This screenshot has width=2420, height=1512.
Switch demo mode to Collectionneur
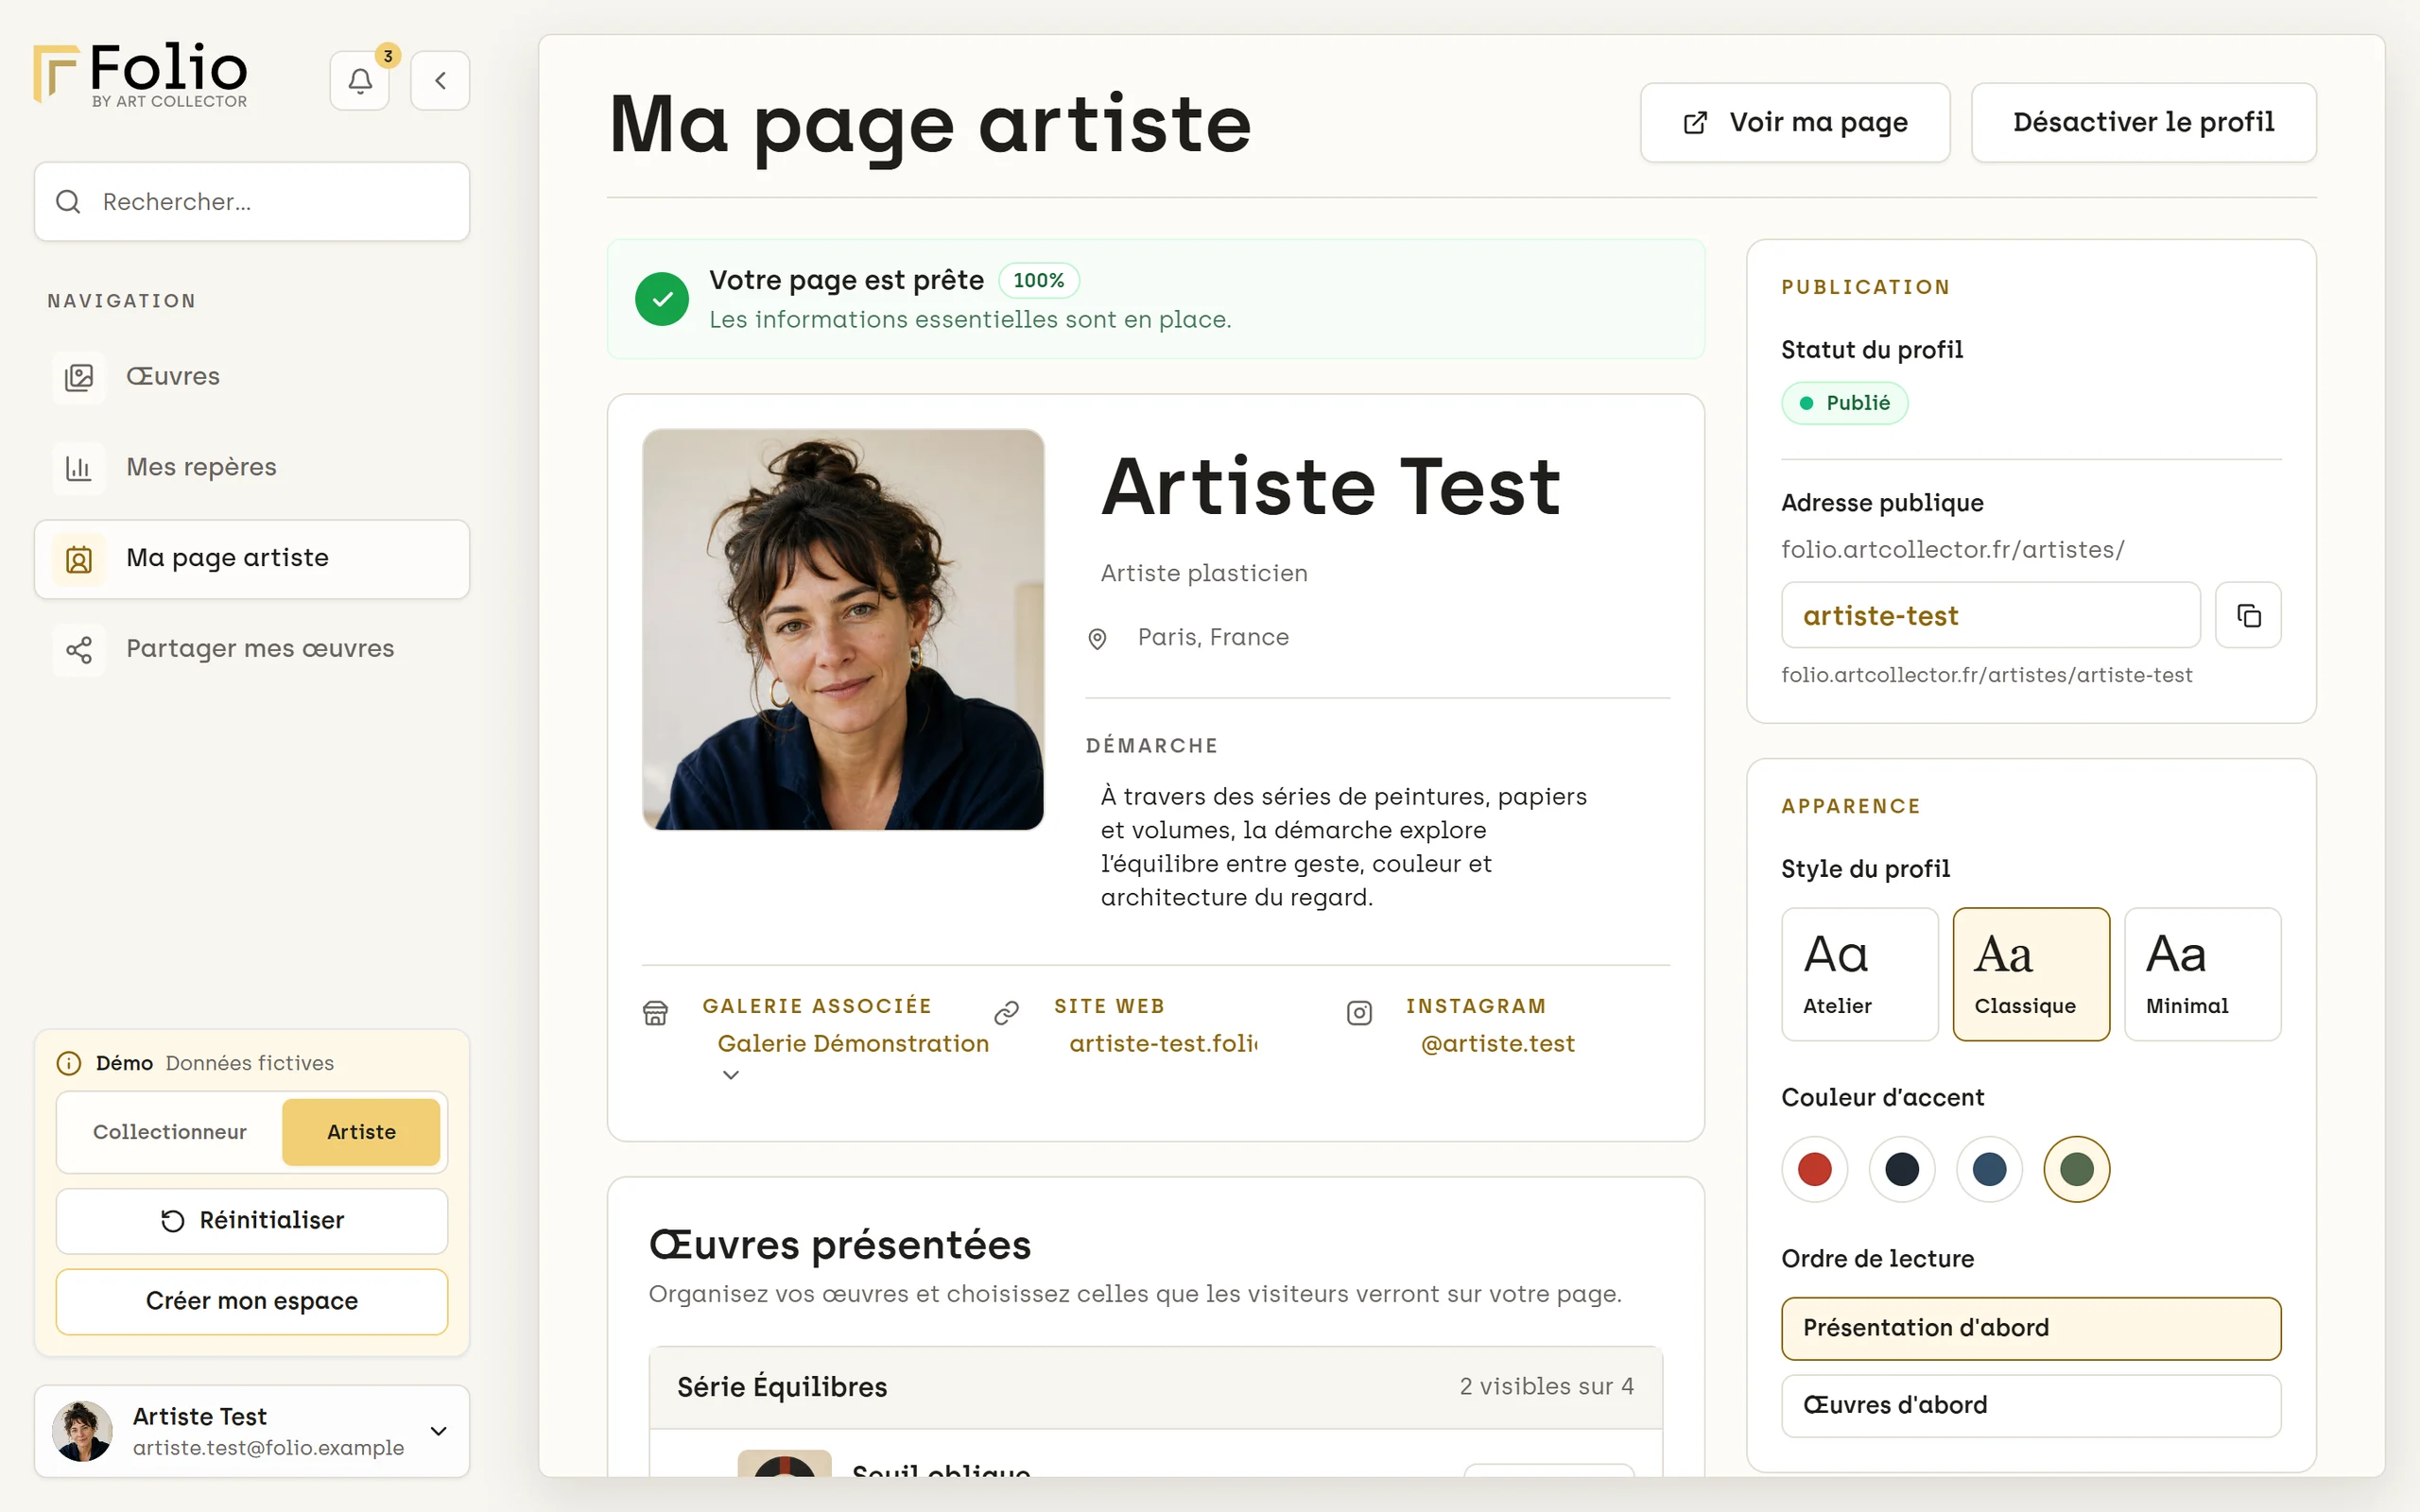tap(170, 1132)
